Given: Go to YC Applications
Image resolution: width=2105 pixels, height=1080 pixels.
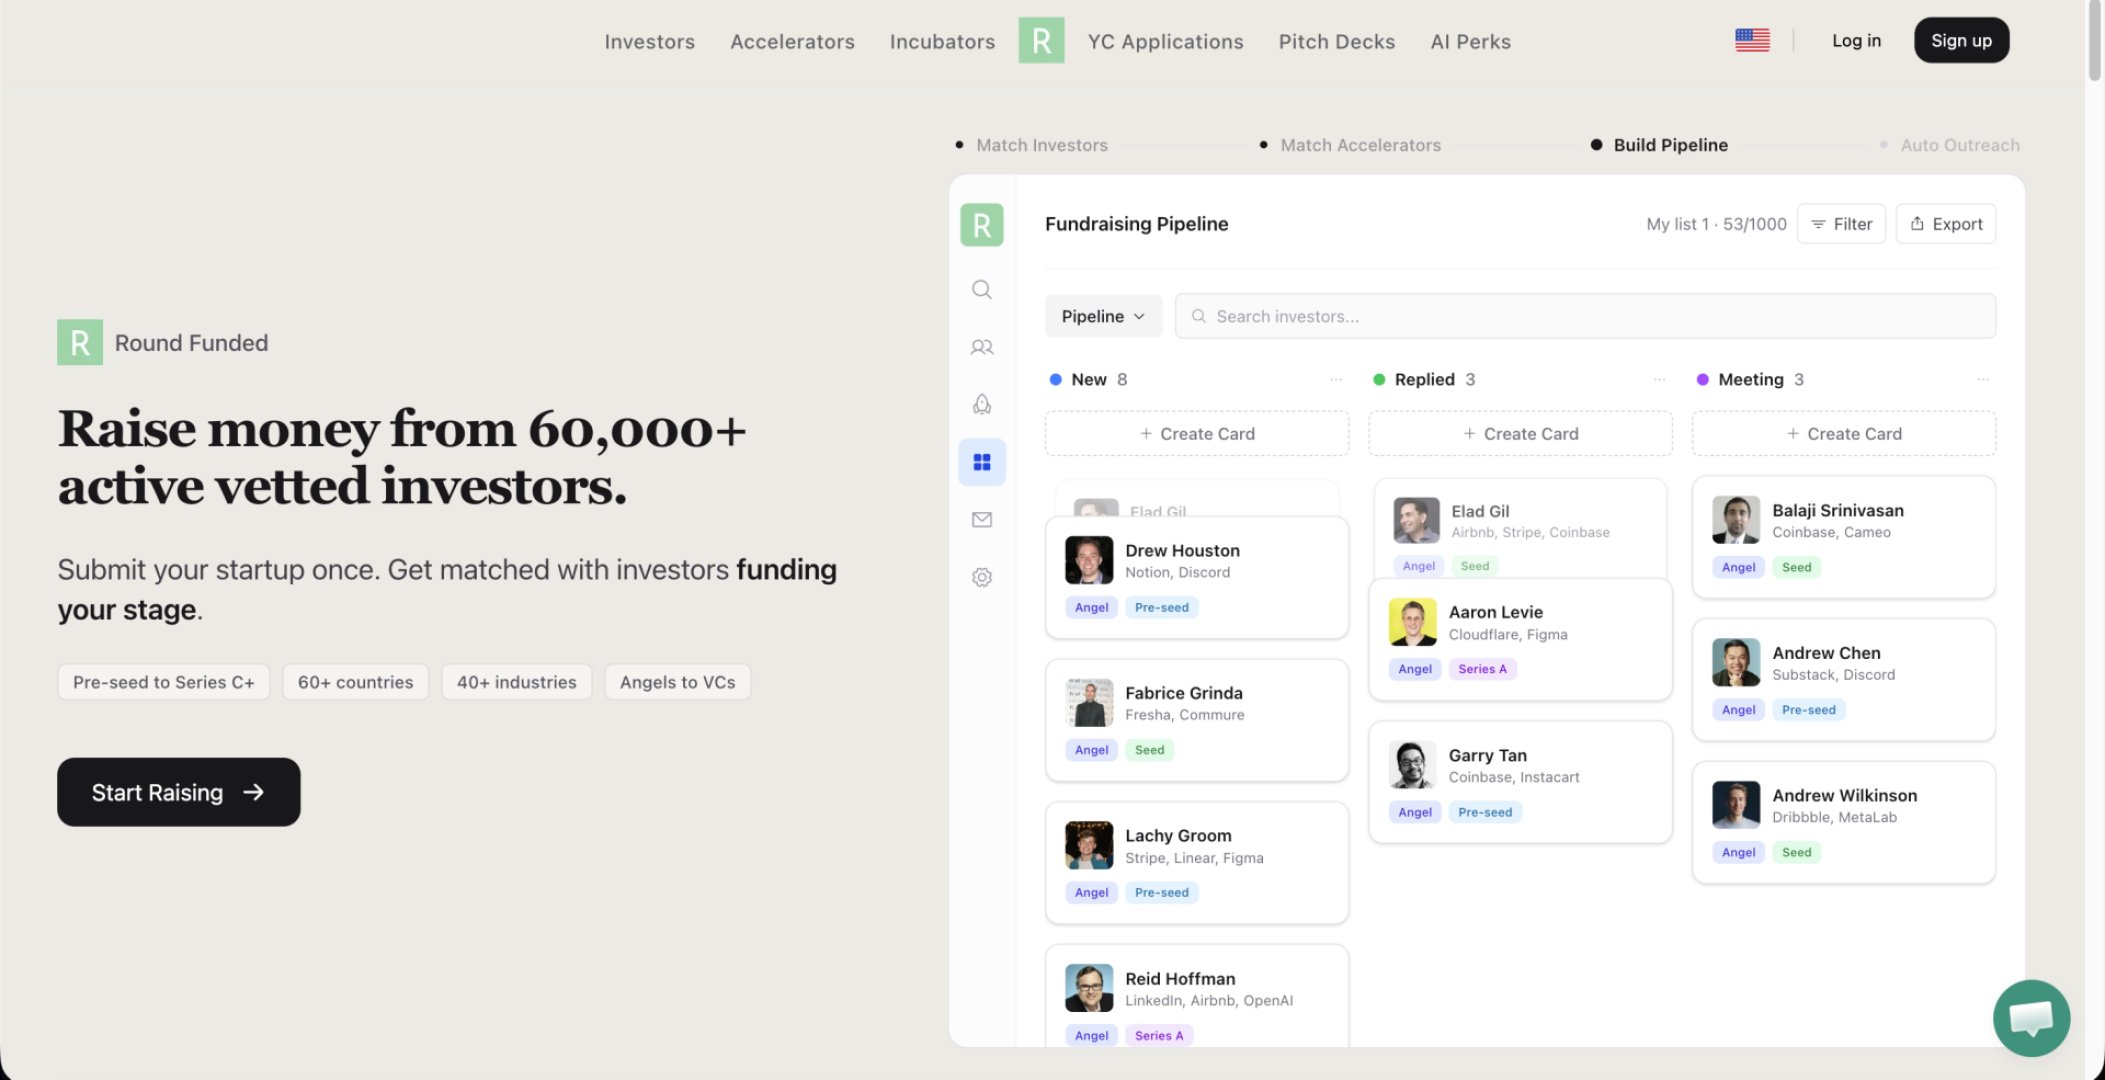Looking at the screenshot, I should click(1165, 41).
